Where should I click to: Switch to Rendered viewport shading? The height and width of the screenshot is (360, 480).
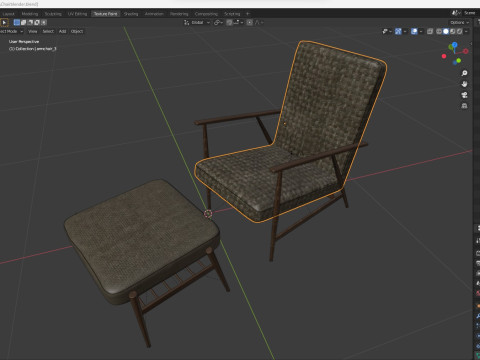pyautogui.click(x=459, y=31)
